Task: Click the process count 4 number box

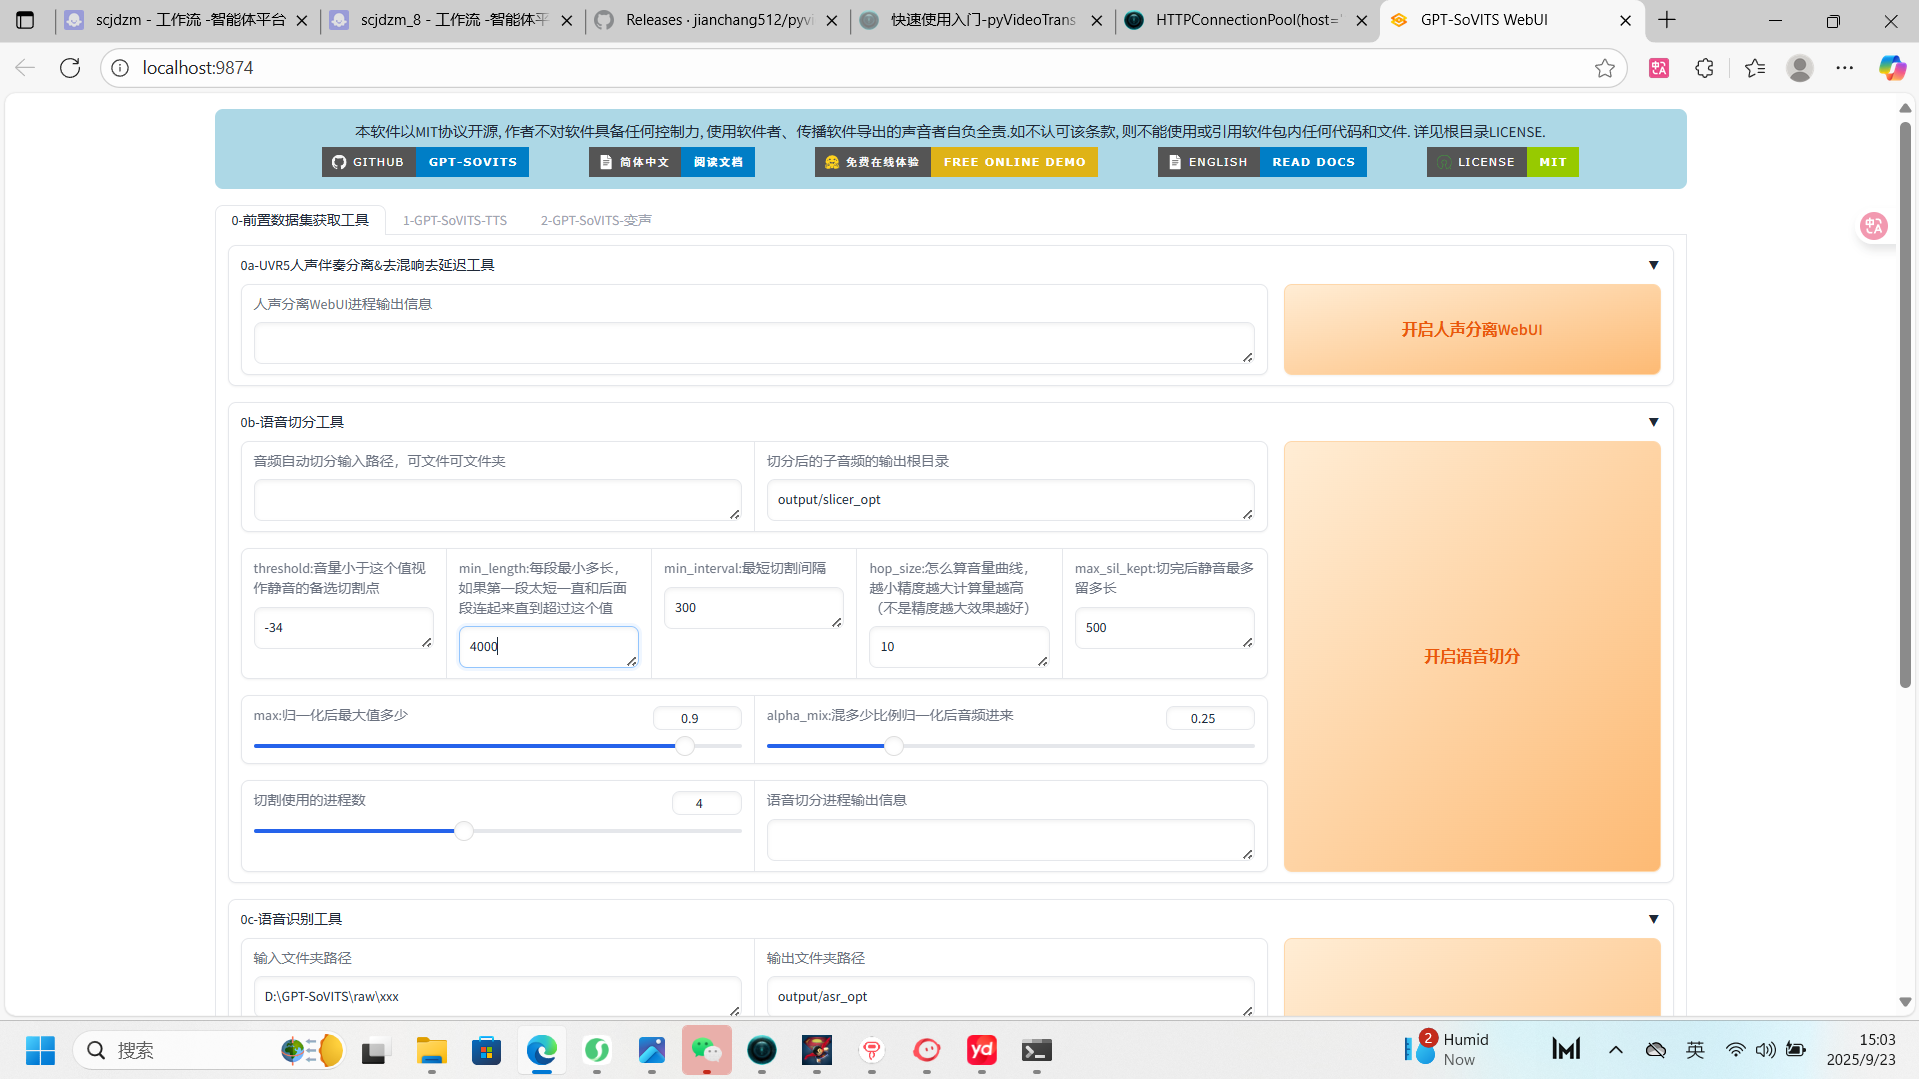Action: [x=706, y=803]
